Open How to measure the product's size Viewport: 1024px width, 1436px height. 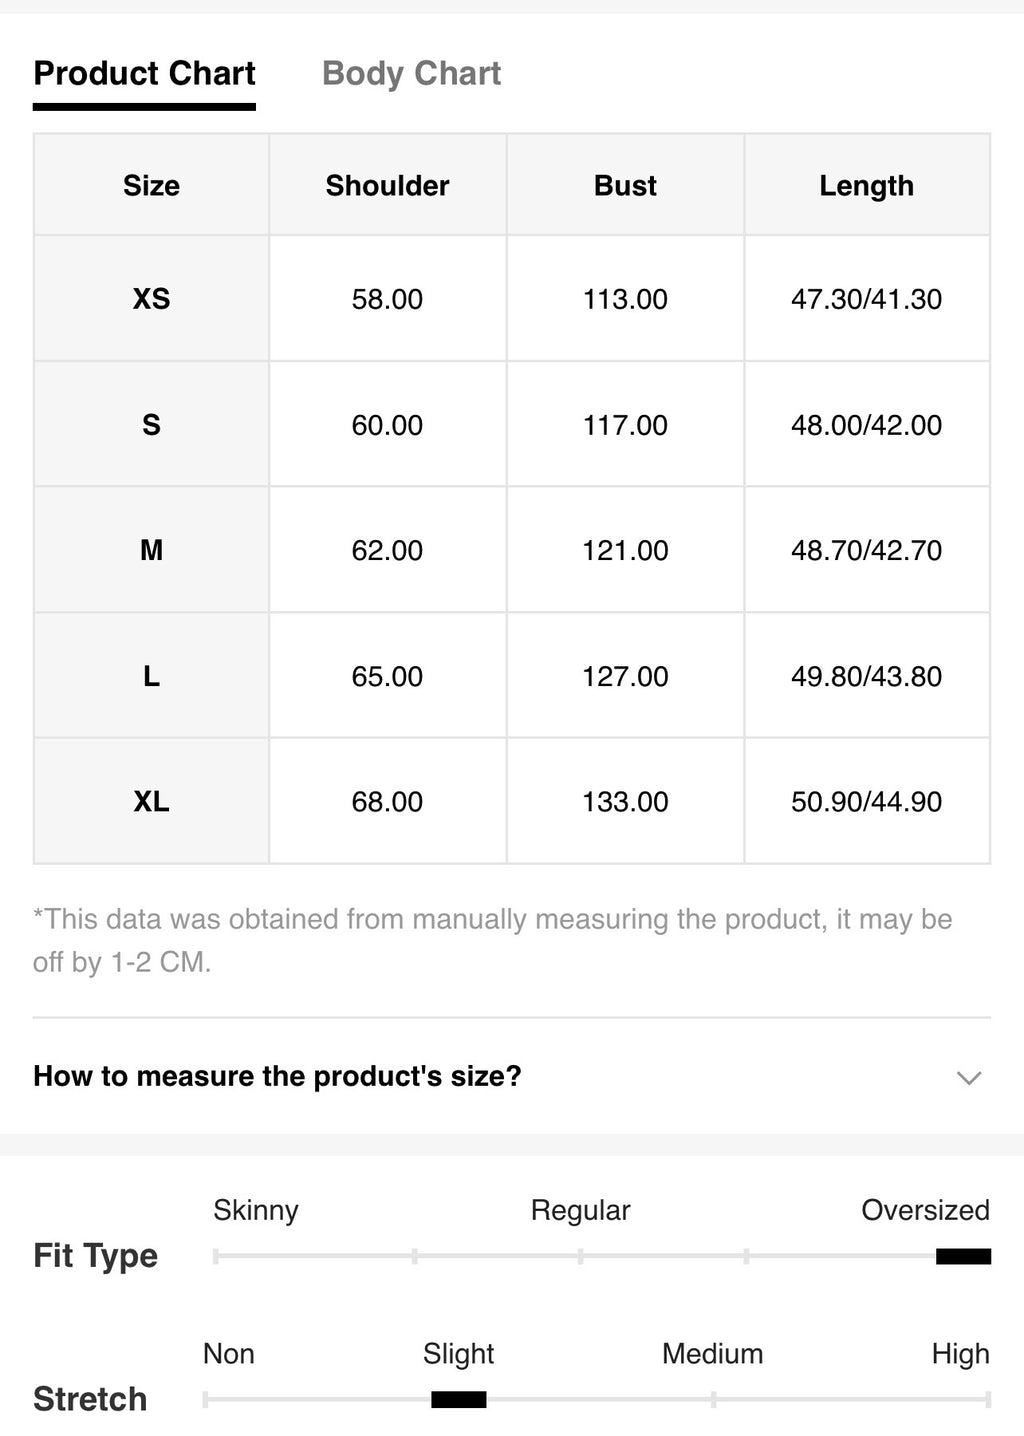277,1076
